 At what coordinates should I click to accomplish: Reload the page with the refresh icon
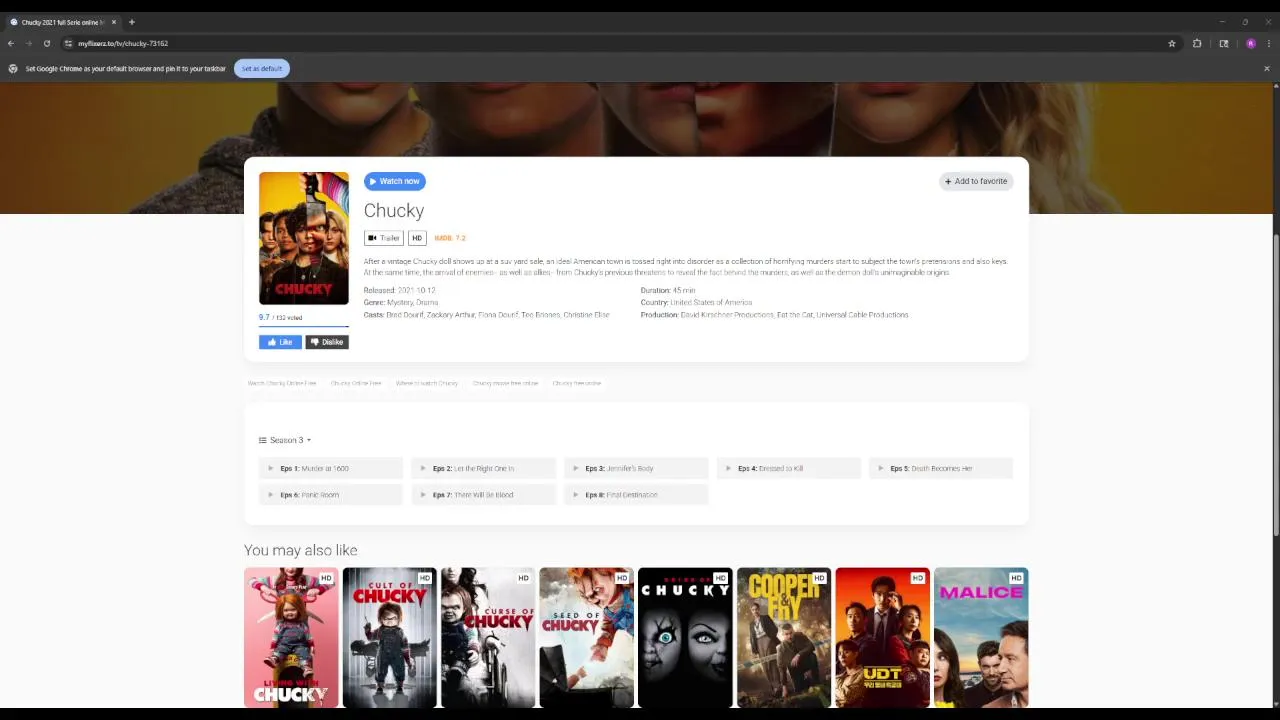46,44
